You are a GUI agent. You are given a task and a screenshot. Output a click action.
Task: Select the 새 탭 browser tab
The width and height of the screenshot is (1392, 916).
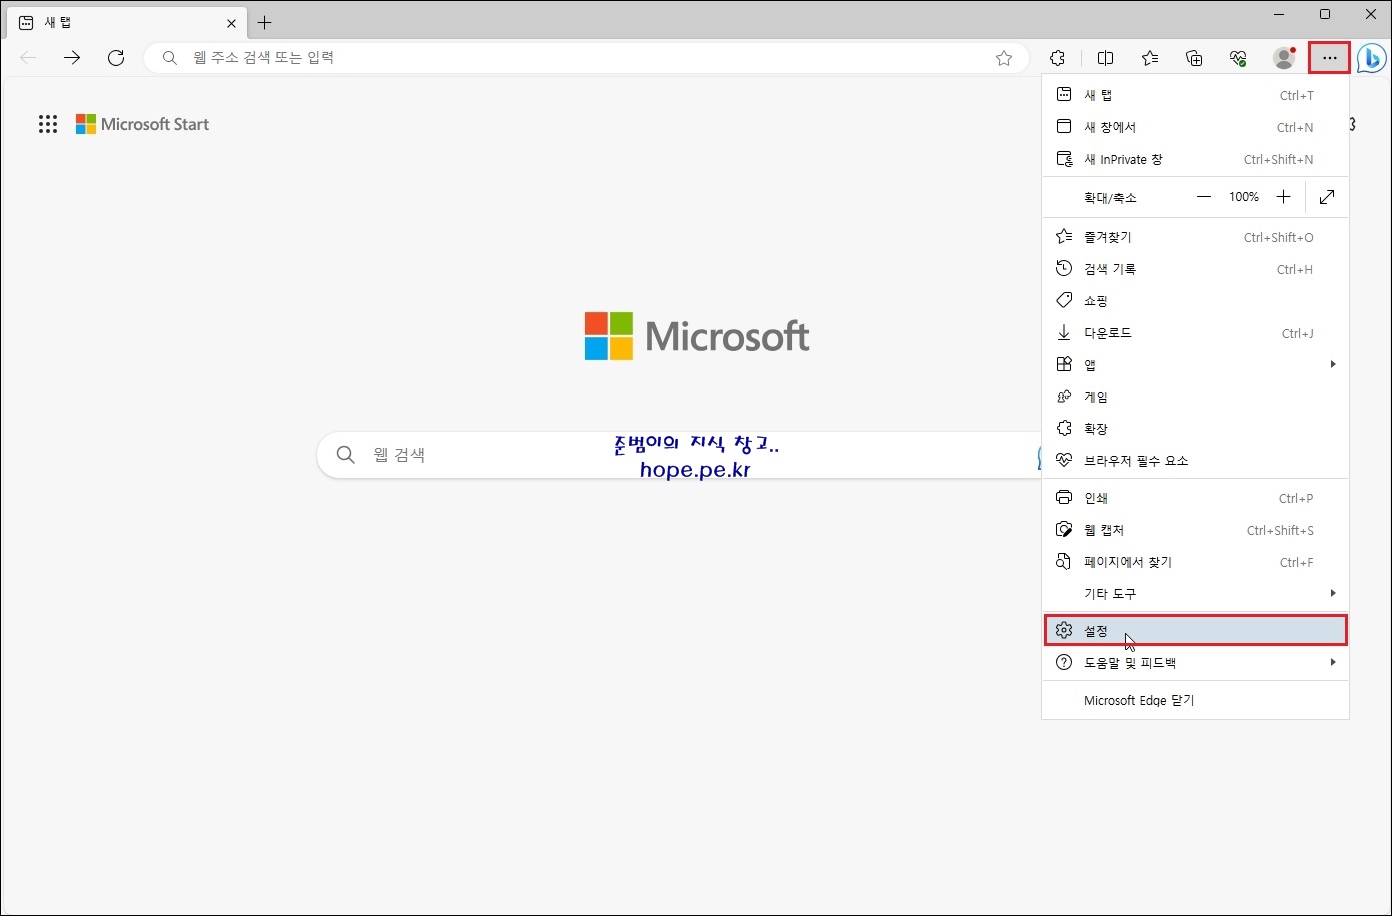click(127, 22)
